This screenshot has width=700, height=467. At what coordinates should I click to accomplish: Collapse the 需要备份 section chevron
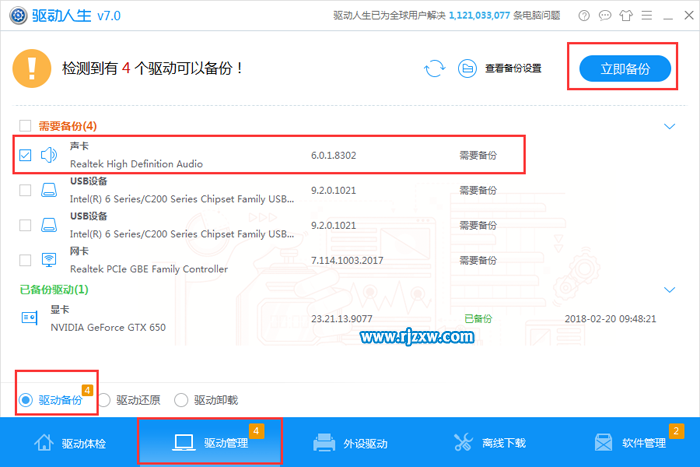click(x=670, y=126)
